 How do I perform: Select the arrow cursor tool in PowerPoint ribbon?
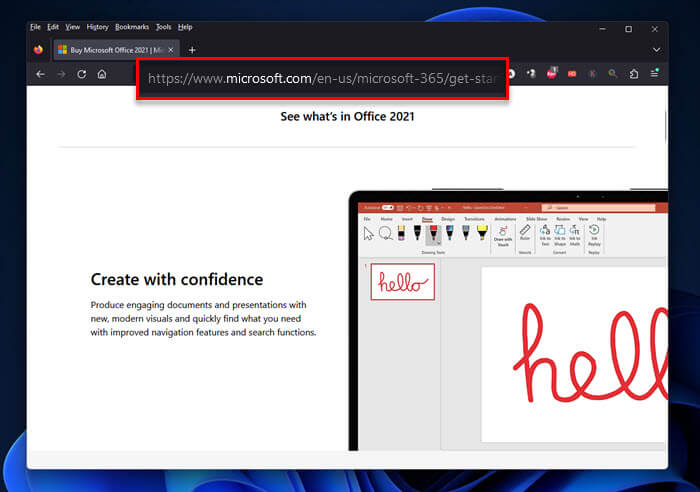pyautogui.click(x=368, y=233)
